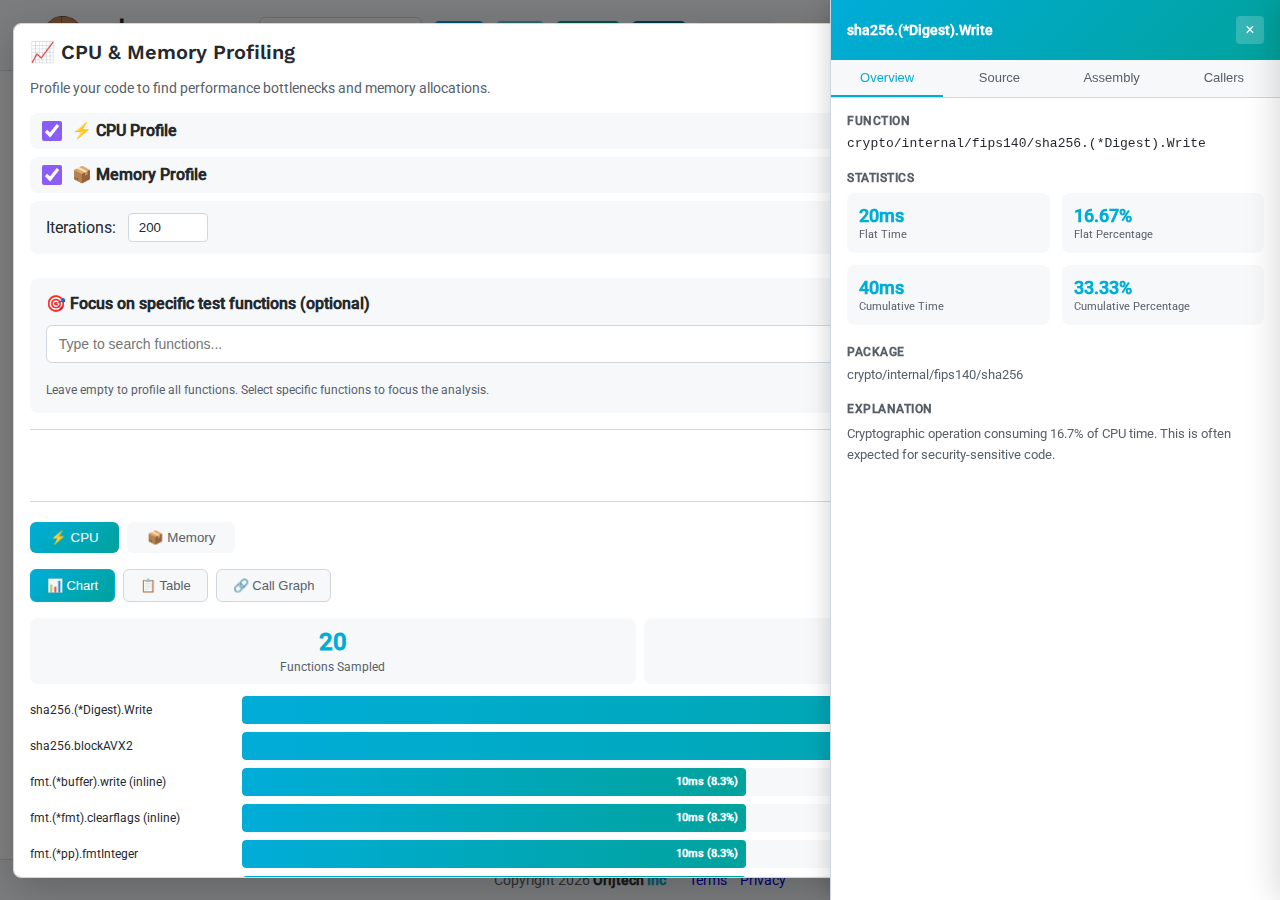1280x900 pixels.
Task: Open the Privacy link in footer
Action: (763, 881)
